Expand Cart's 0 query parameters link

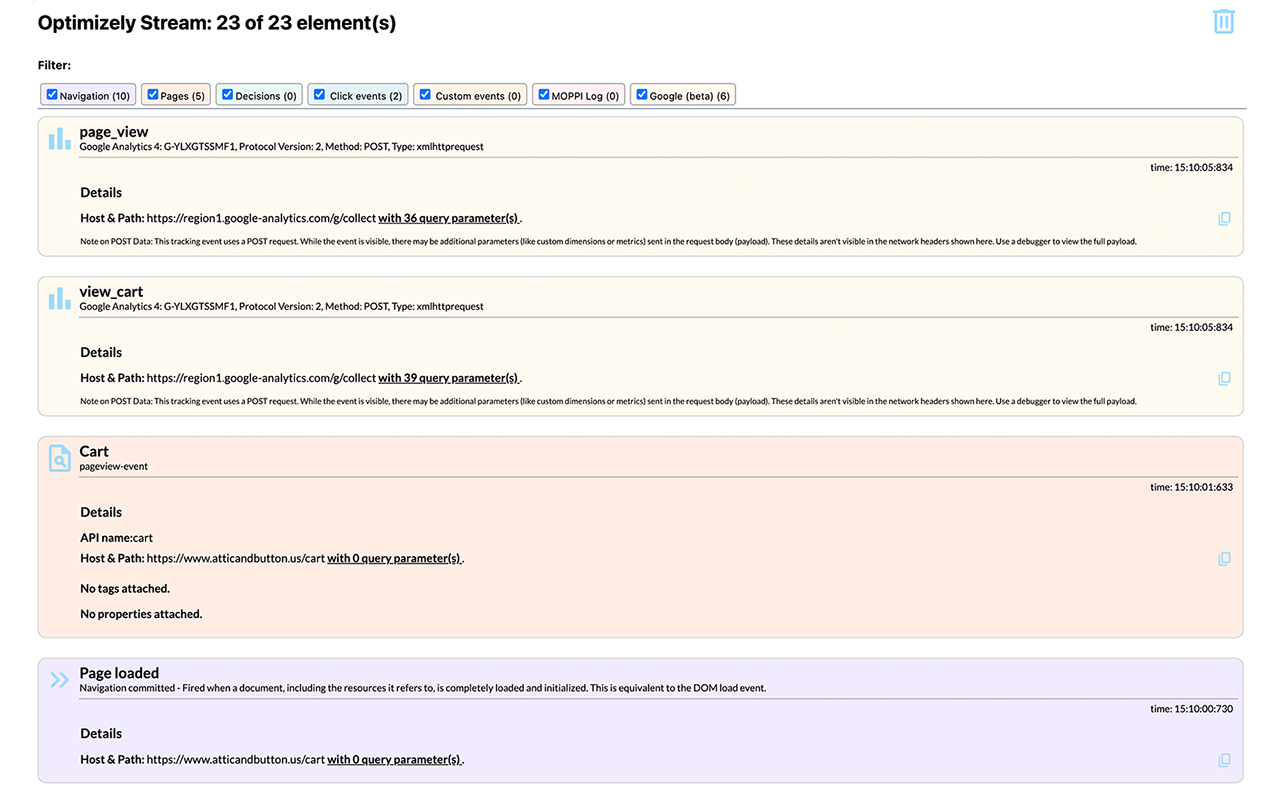[x=395, y=558]
